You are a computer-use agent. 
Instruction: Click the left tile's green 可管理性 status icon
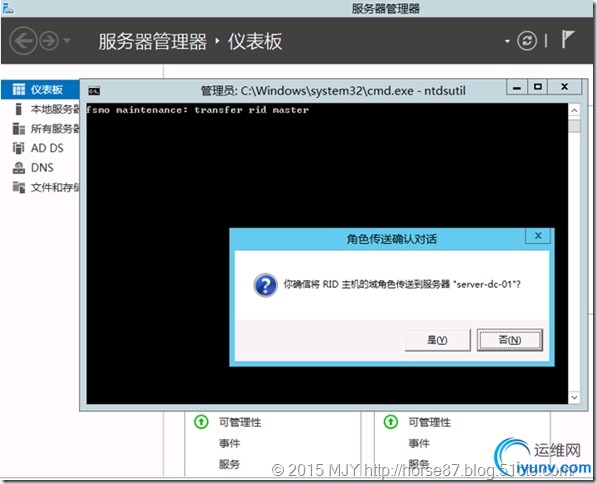click(x=201, y=422)
